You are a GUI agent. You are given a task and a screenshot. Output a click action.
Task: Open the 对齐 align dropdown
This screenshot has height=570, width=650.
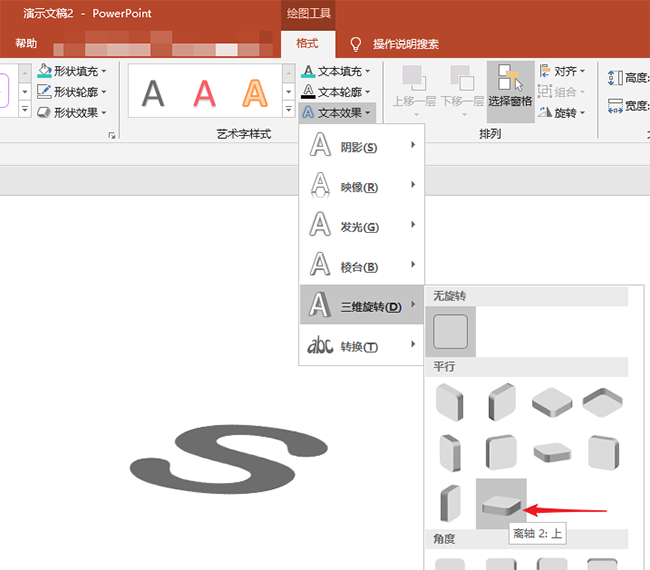tap(562, 71)
